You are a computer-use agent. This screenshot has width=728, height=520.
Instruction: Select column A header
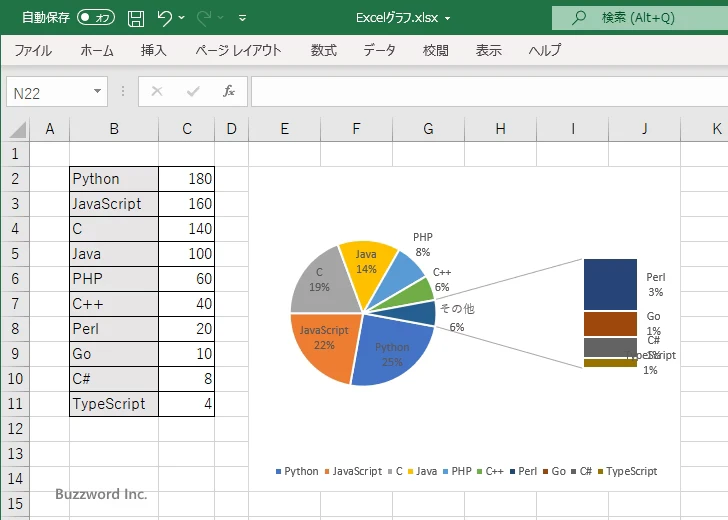tap(50, 129)
